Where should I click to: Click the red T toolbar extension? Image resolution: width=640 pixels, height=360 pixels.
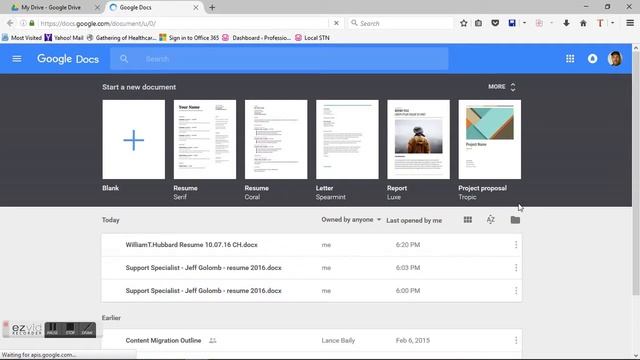600,23
